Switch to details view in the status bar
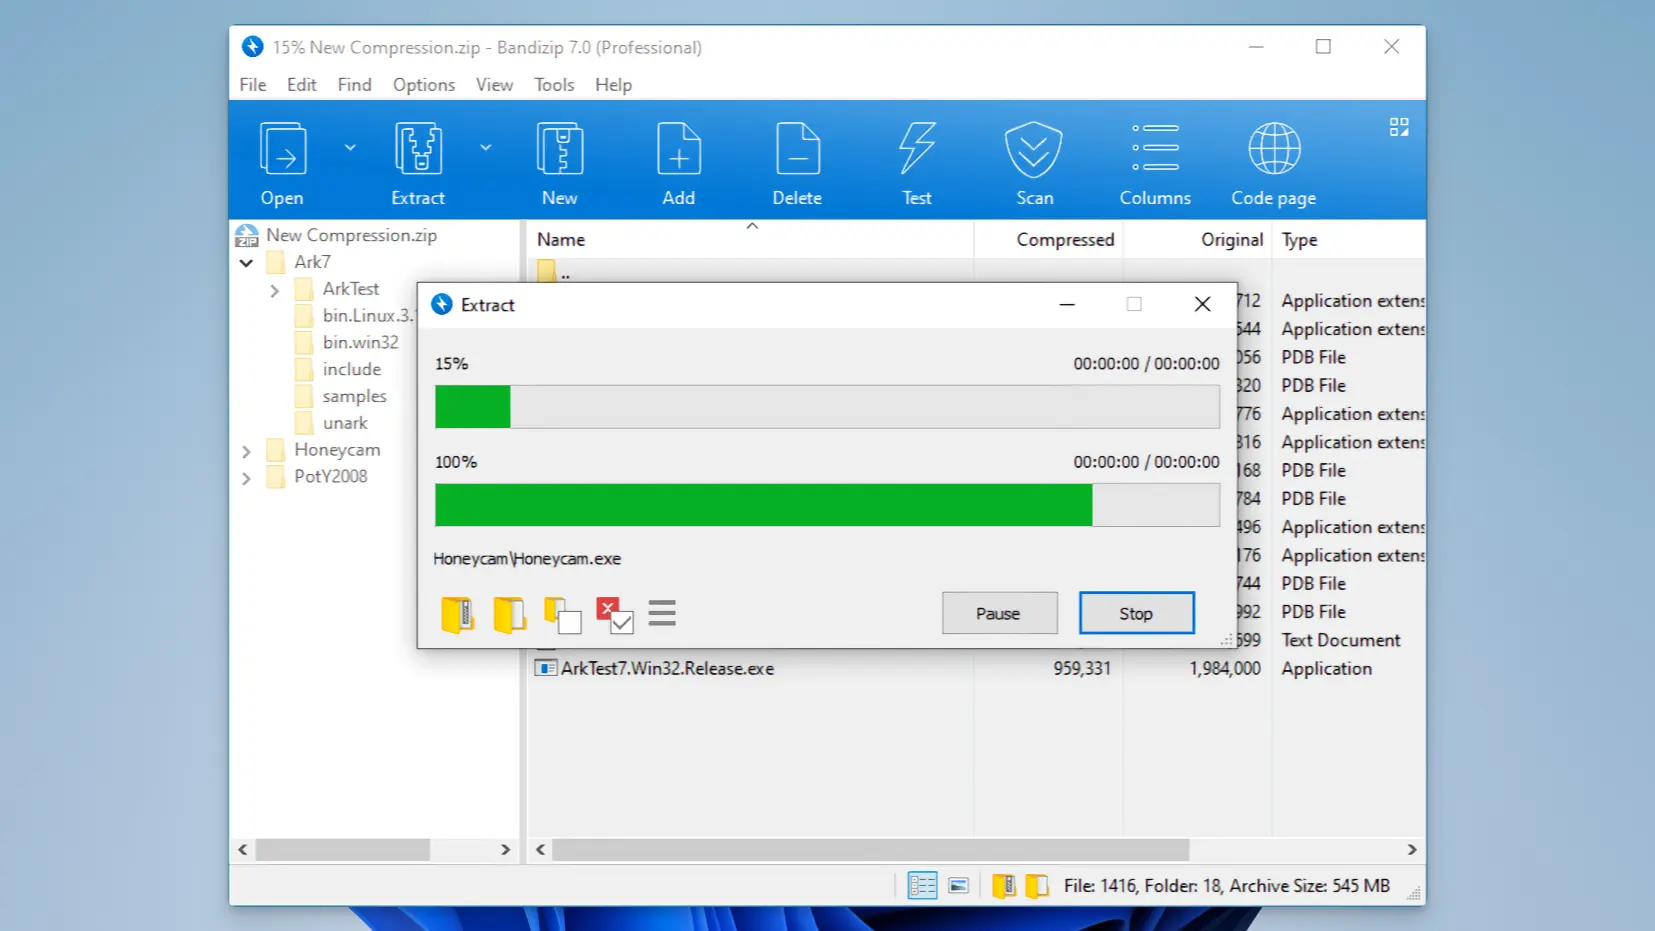 921,885
